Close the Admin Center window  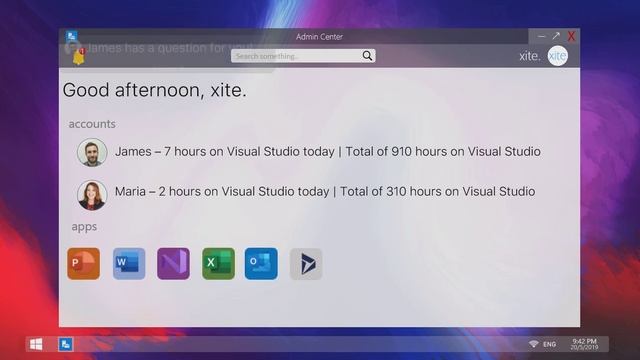point(571,36)
